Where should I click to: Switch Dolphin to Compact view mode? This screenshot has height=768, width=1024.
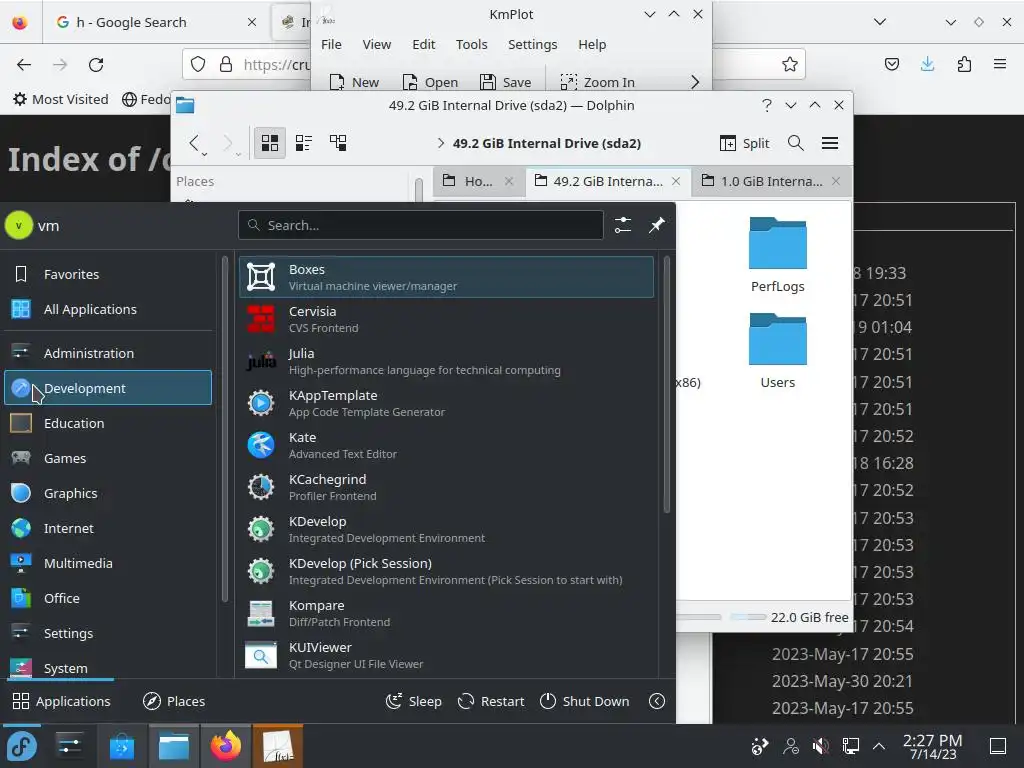(304, 143)
